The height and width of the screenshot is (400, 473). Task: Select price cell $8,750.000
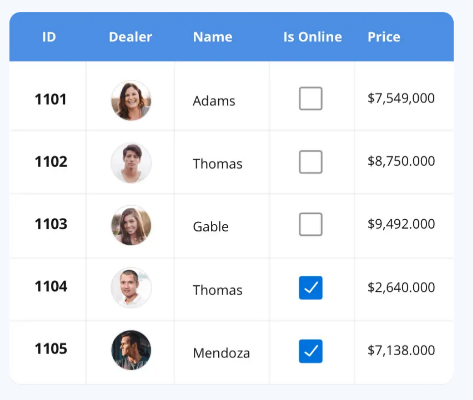[401, 161]
